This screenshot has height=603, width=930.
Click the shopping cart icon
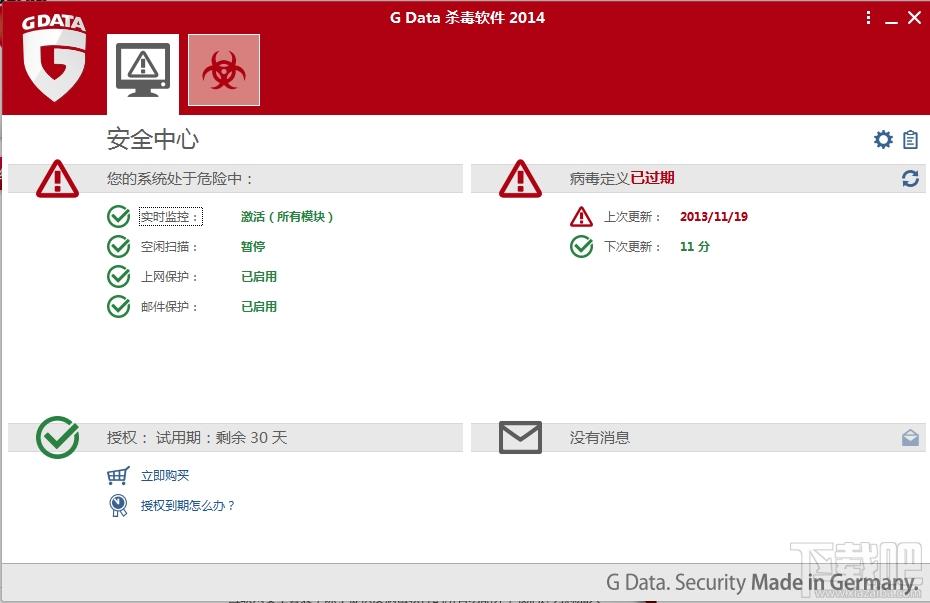click(118, 476)
